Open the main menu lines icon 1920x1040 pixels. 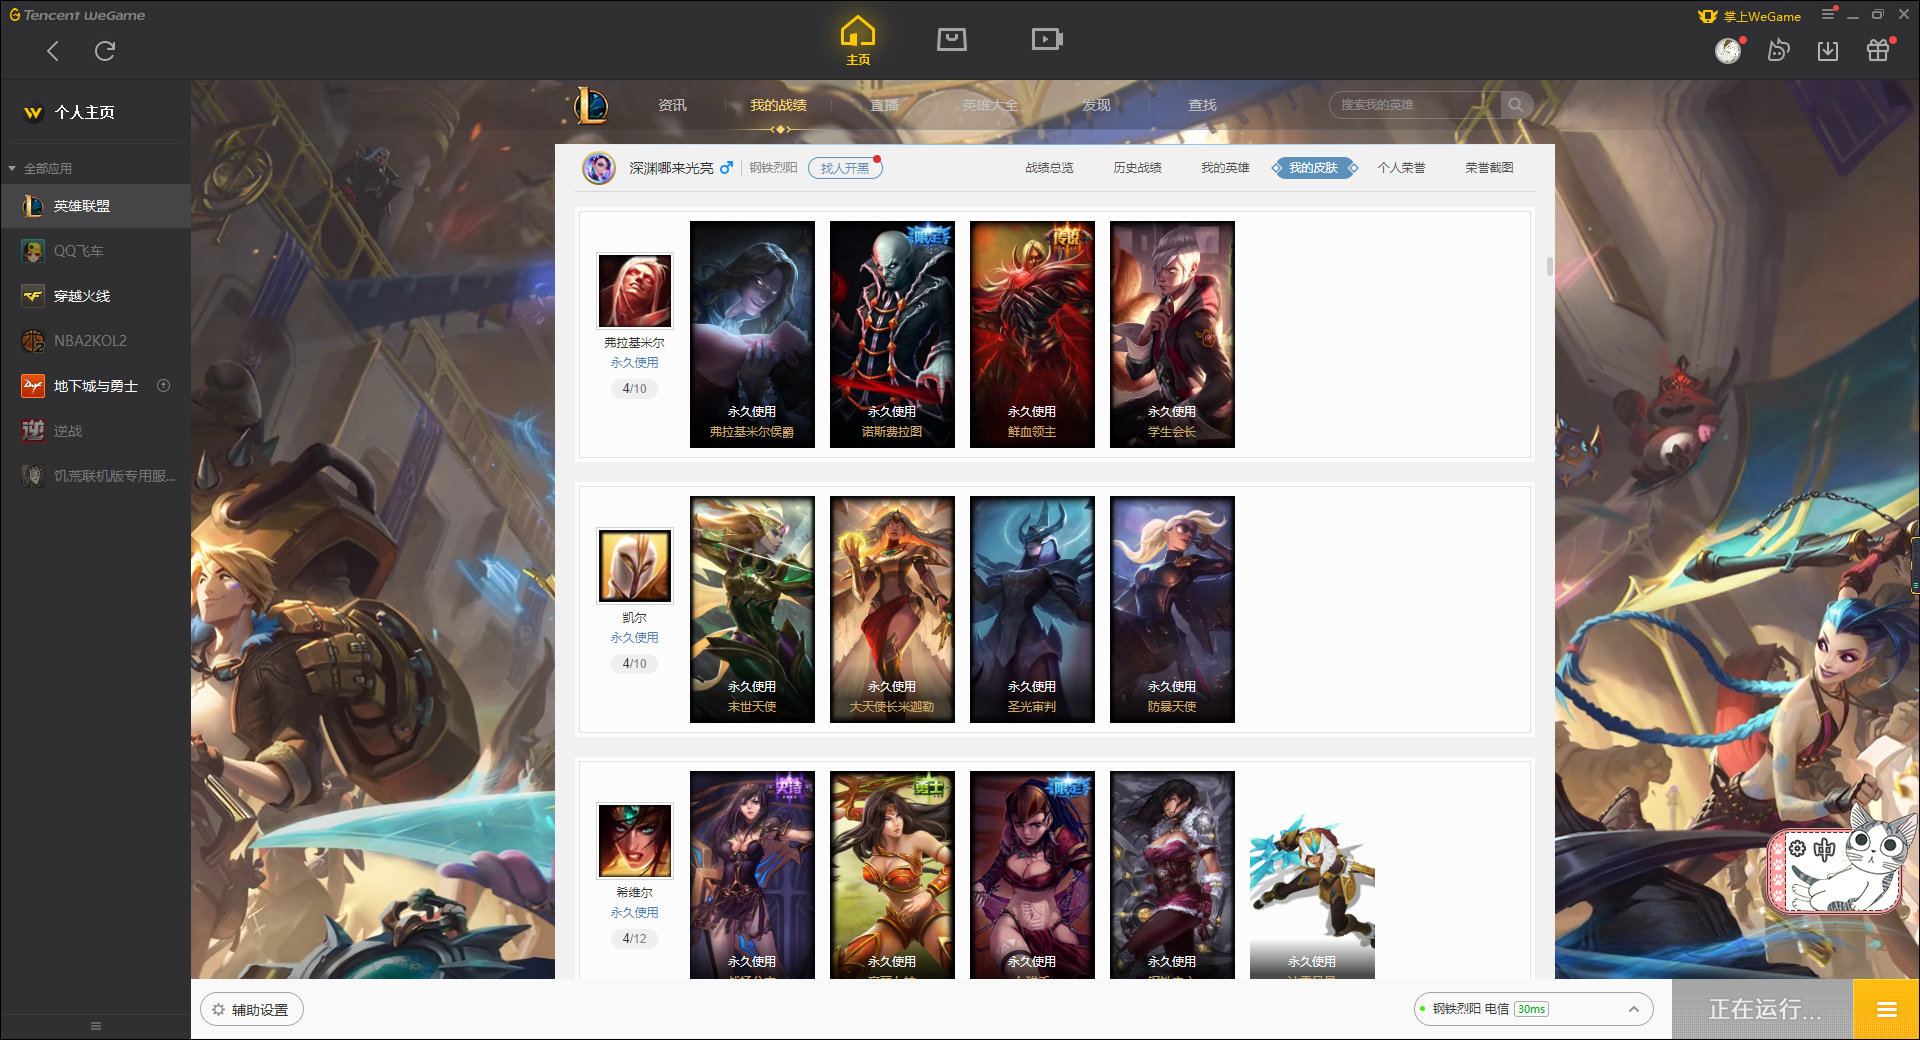point(1828,14)
